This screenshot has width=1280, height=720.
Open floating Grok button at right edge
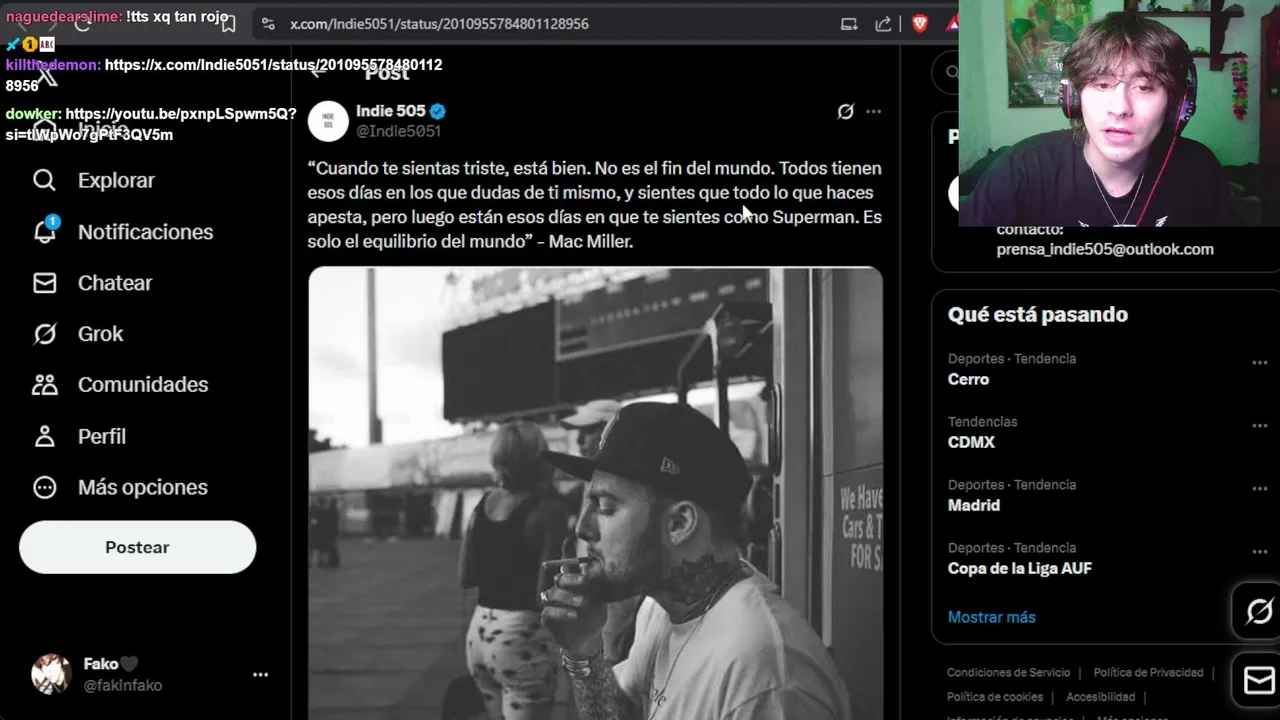pos(1259,610)
